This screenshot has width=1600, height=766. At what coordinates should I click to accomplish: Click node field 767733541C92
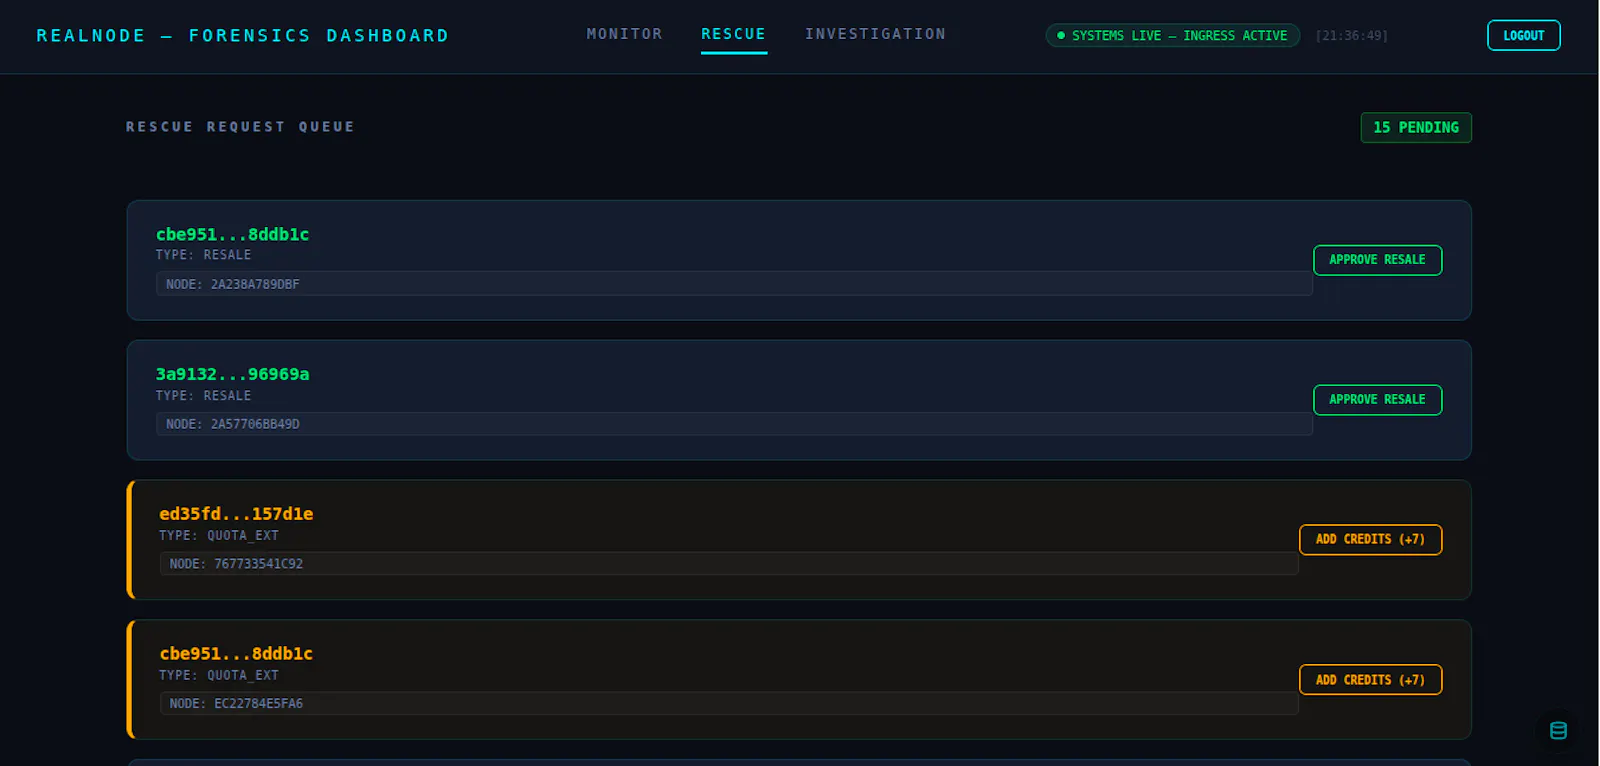[x=729, y=564]
